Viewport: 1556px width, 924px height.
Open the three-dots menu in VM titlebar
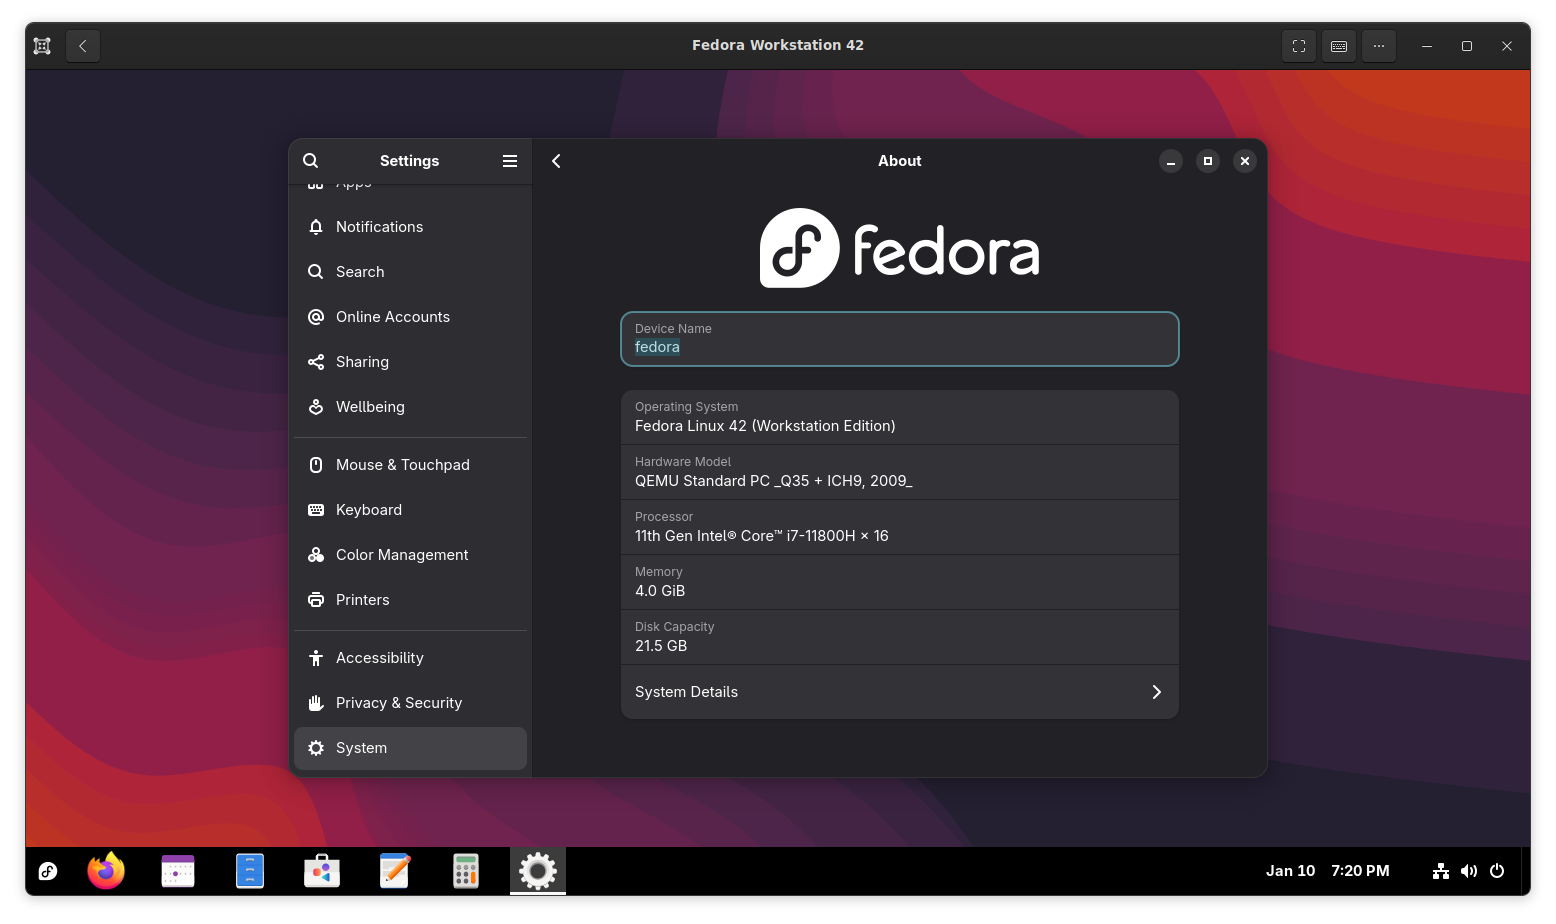(x=1379, y=46)
